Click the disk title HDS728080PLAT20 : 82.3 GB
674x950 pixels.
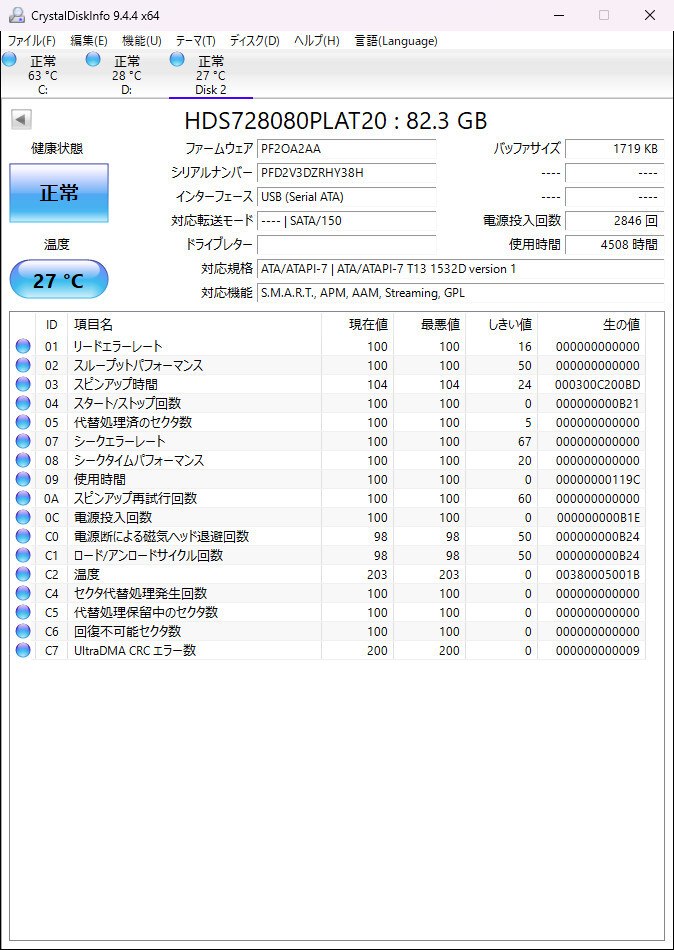point(336,121)
